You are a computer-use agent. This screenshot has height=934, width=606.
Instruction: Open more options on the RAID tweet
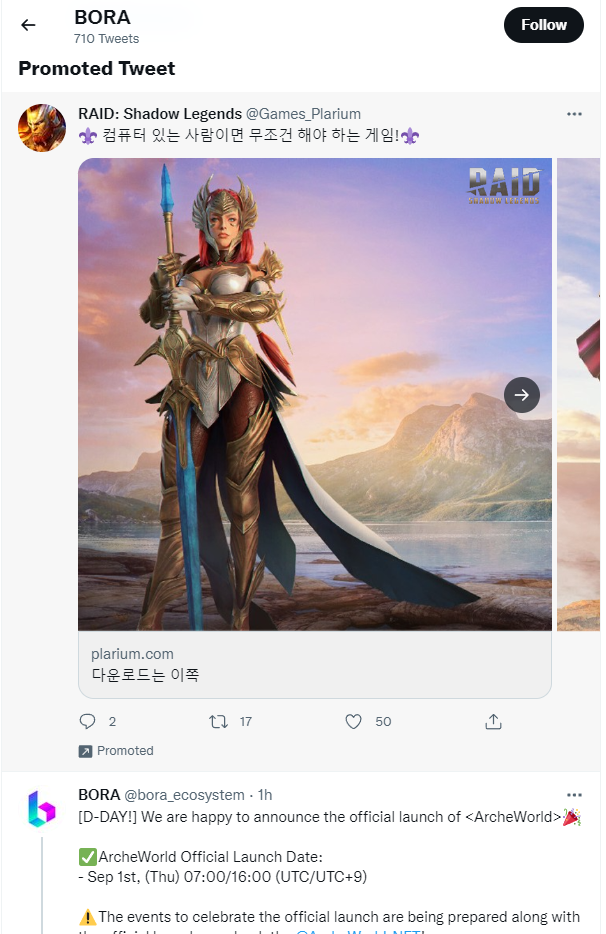[574, 114]
